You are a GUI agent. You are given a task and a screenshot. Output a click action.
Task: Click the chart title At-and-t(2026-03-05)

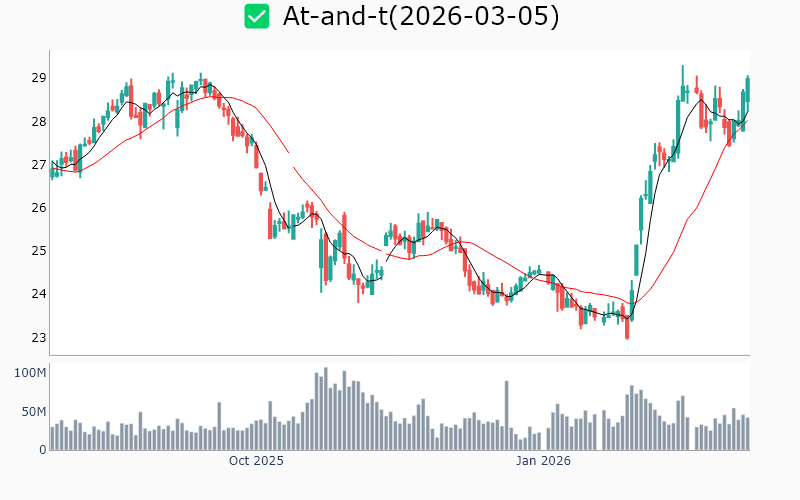click(x=421, y=16)
